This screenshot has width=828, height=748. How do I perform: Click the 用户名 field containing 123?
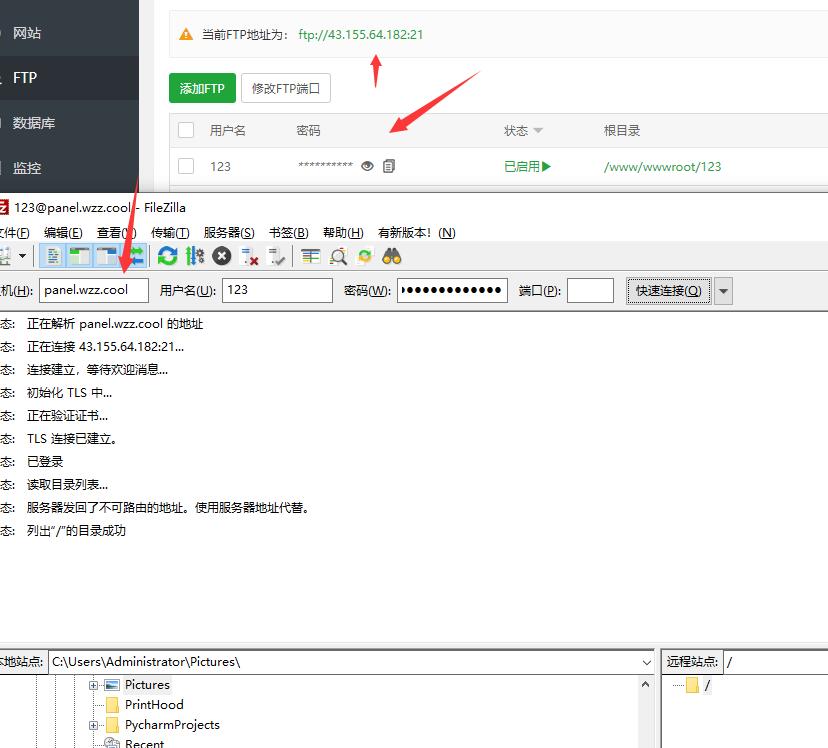tap(277, 290)
